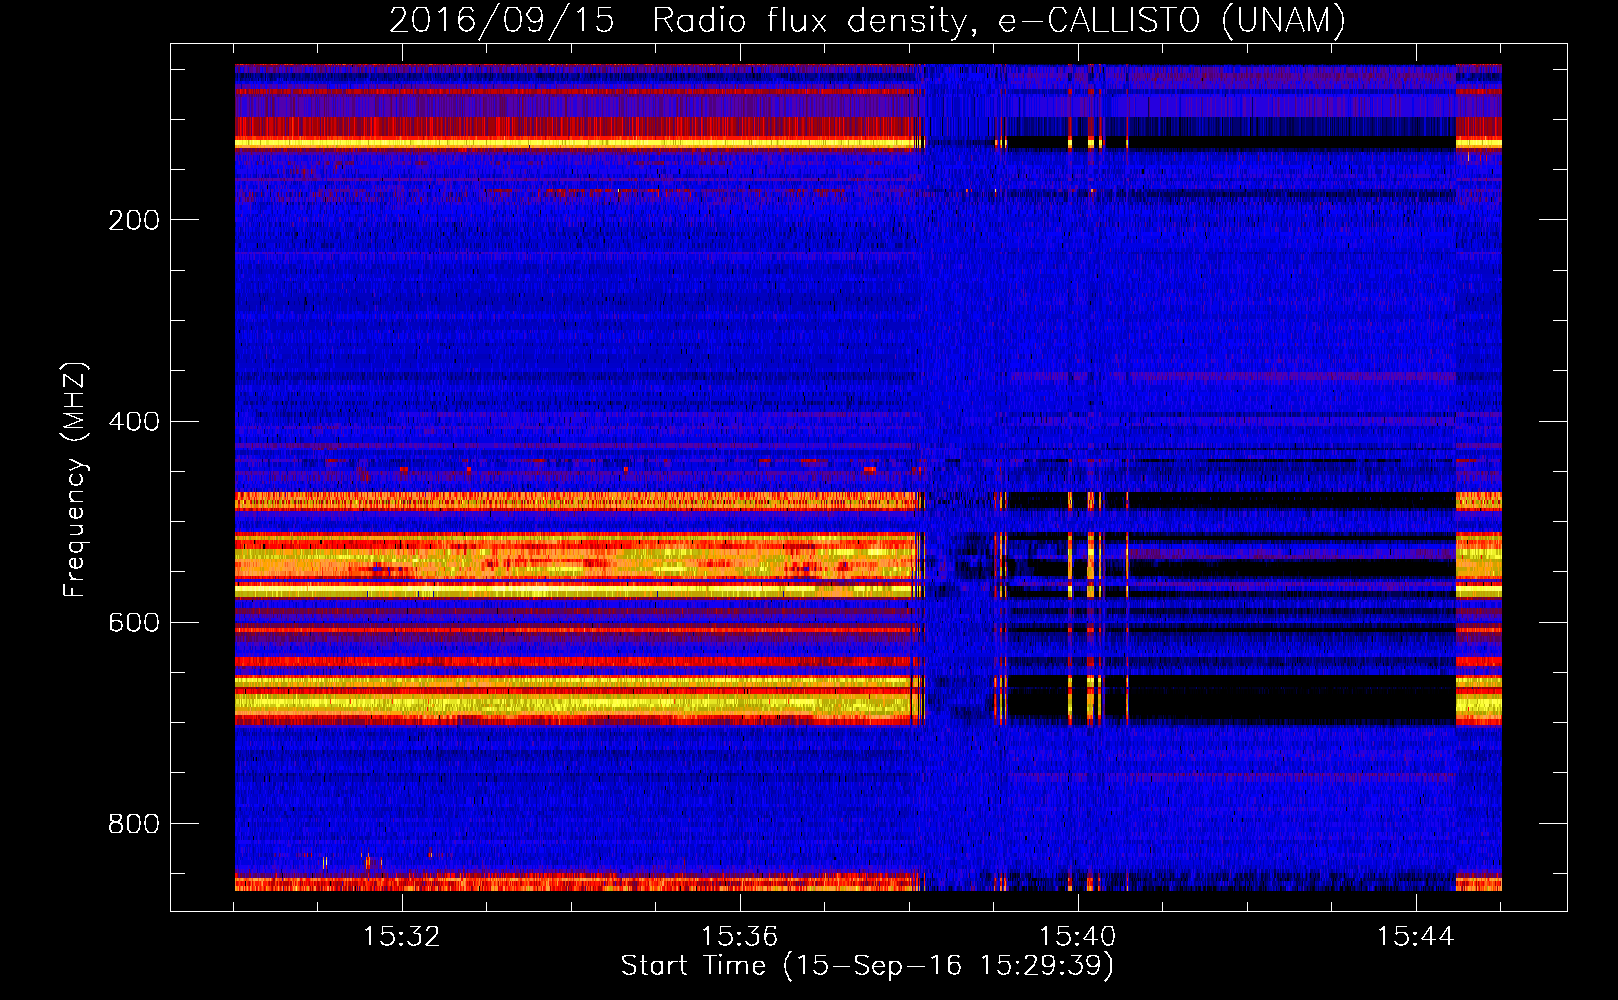
Task: Click the 15:44 time tick label
Action: pos(1415,937)
